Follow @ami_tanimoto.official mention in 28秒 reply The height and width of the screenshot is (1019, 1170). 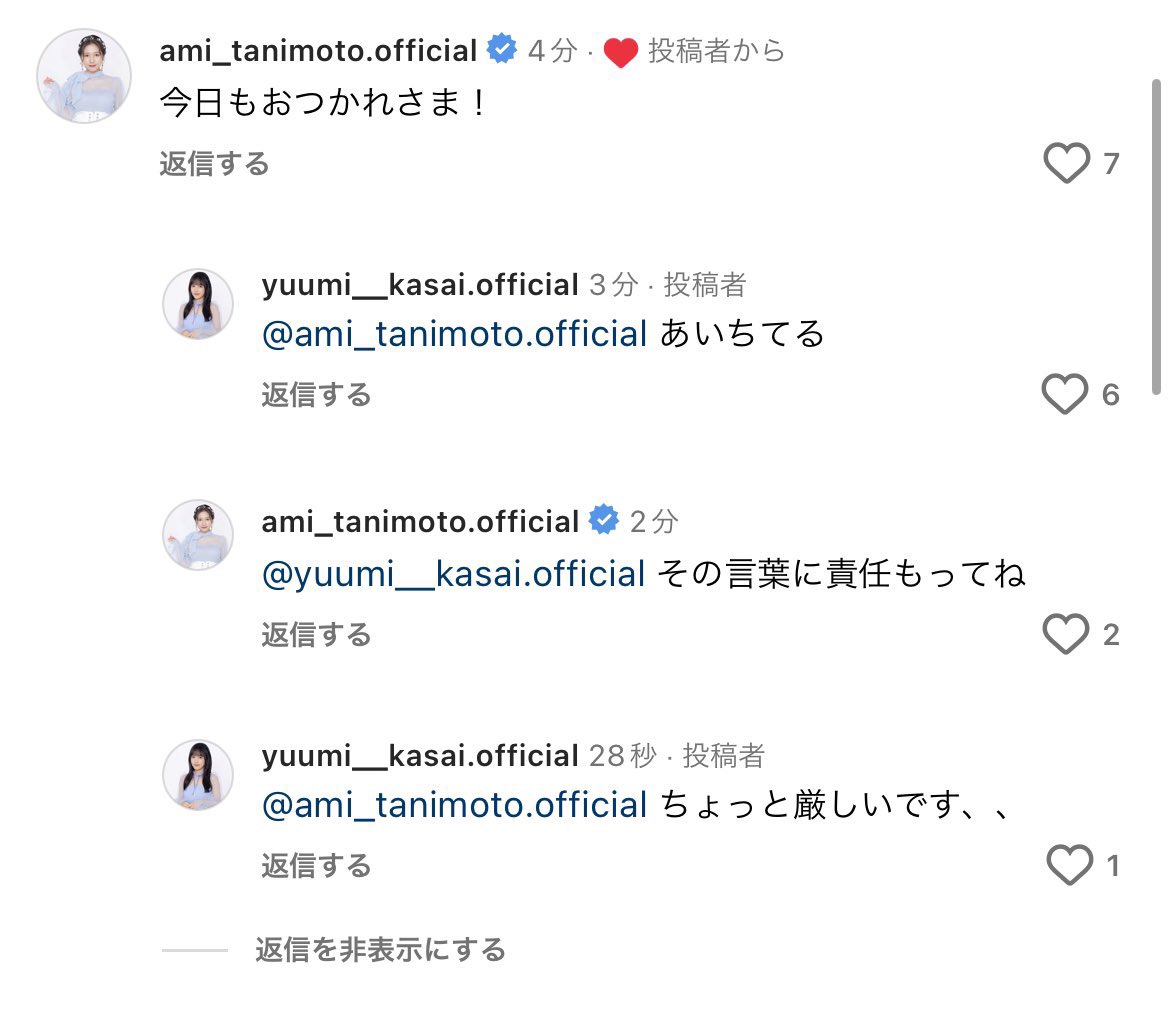[454, 805]
